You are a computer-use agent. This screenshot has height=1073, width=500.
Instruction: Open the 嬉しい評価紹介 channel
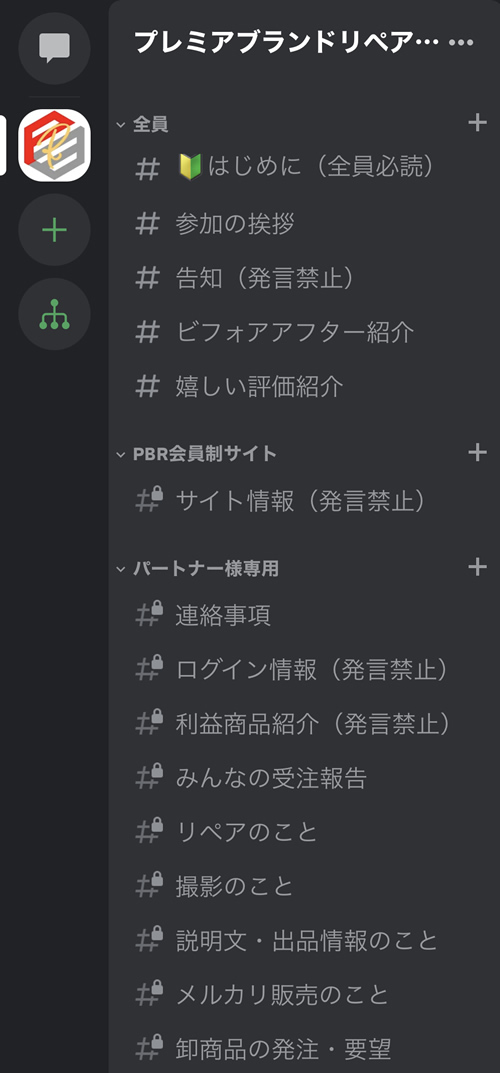point(304,387)
